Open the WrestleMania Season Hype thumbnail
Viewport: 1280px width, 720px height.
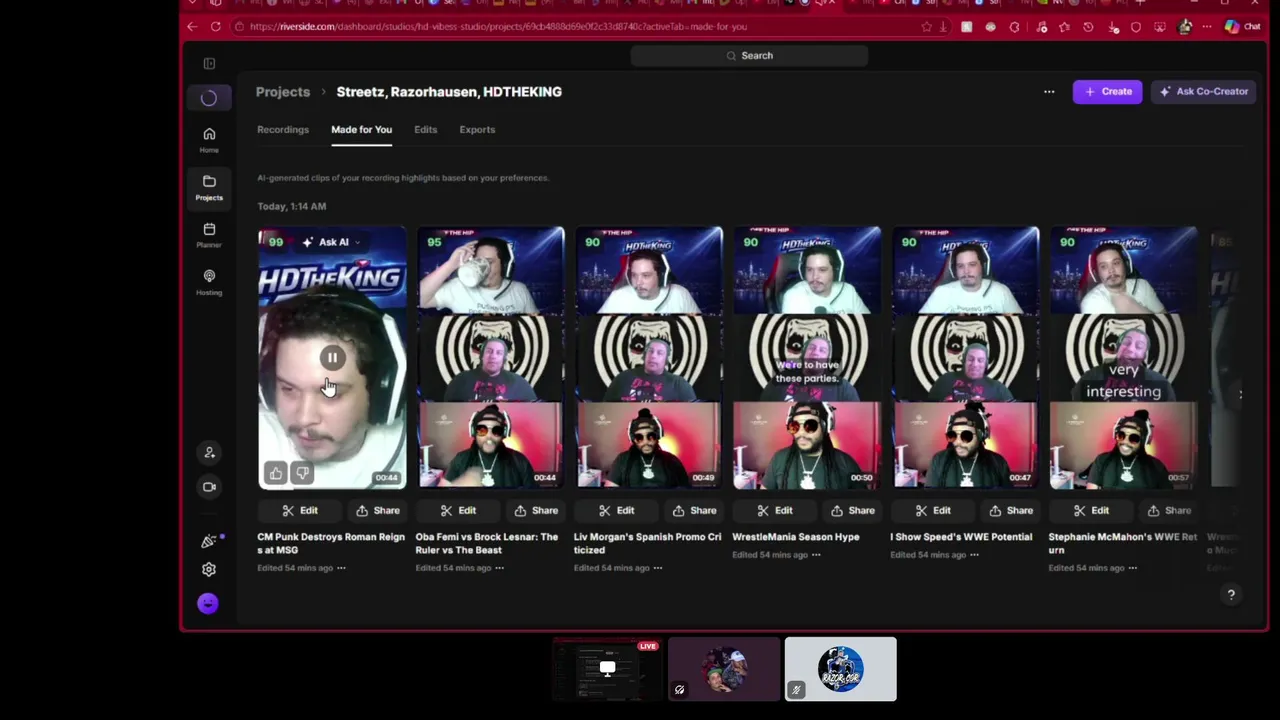(x=807, y=358)
